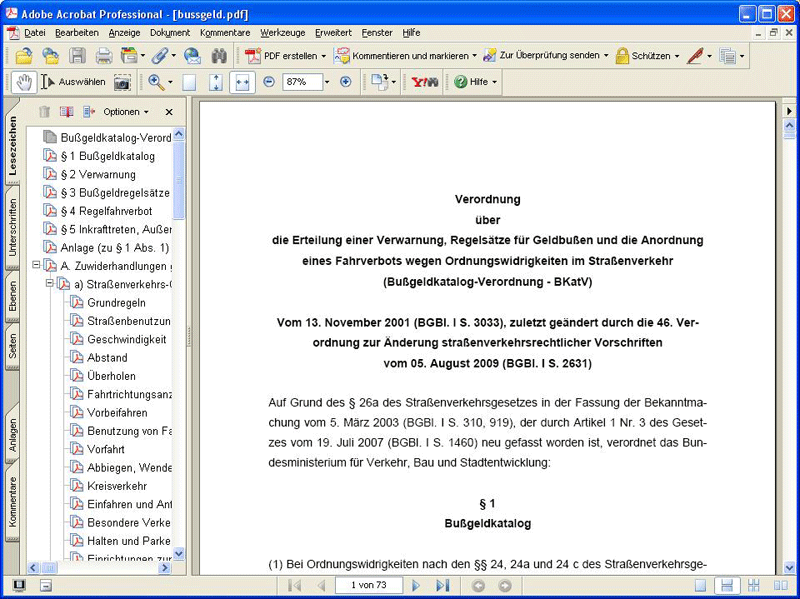Switch to Single Page layout
Image resolution: width=800 pixels, height=599 pixels.
coord(701,586)
